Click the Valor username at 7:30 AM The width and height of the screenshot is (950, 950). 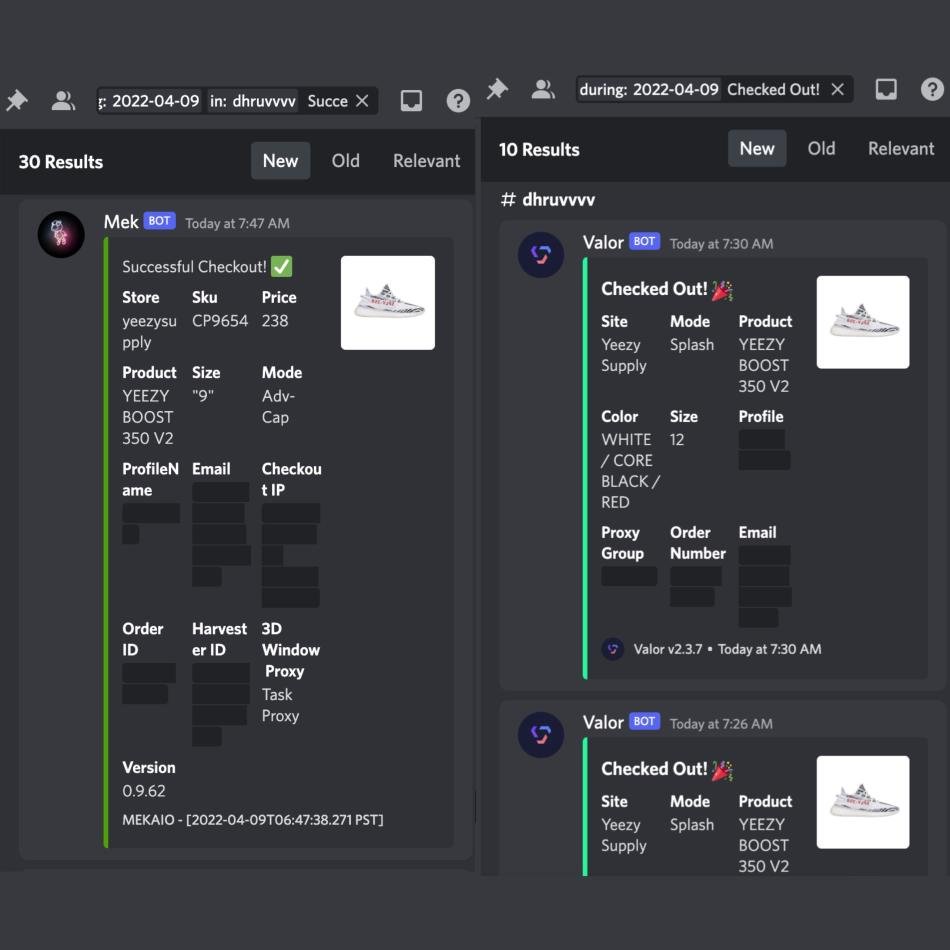pyautogui.click(x=603, y=242)
